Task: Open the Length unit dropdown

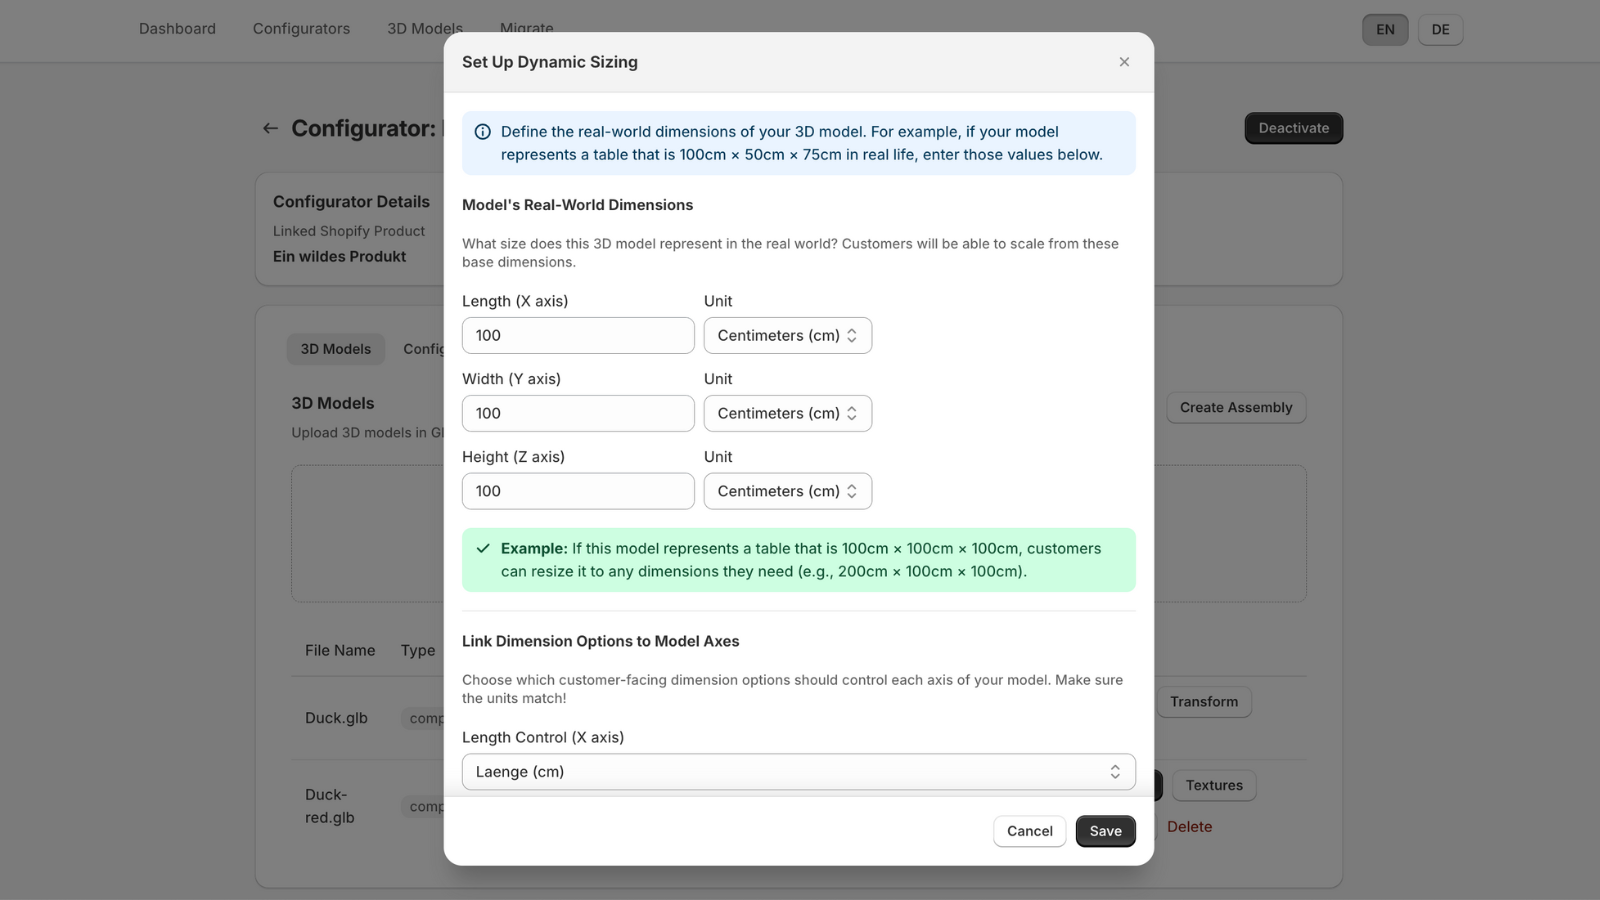Action: coord(787,336)
